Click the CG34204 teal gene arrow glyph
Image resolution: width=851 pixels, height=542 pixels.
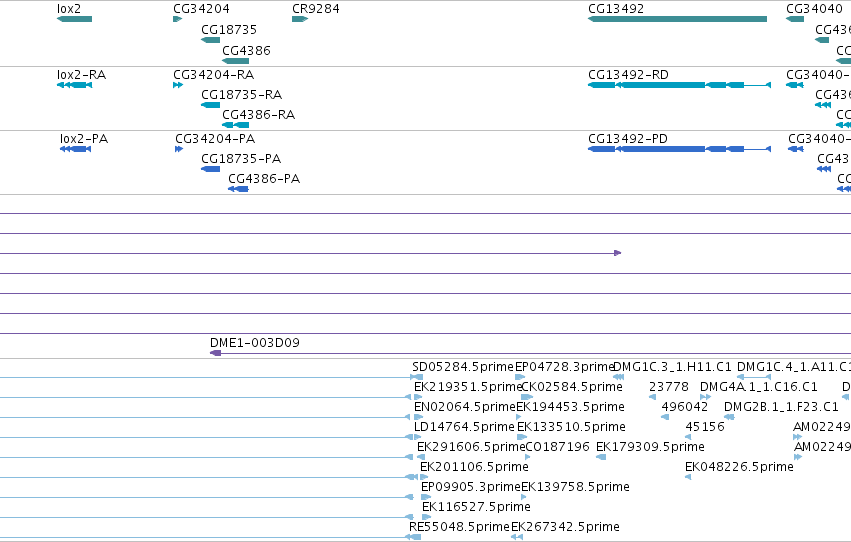[177, 19]
